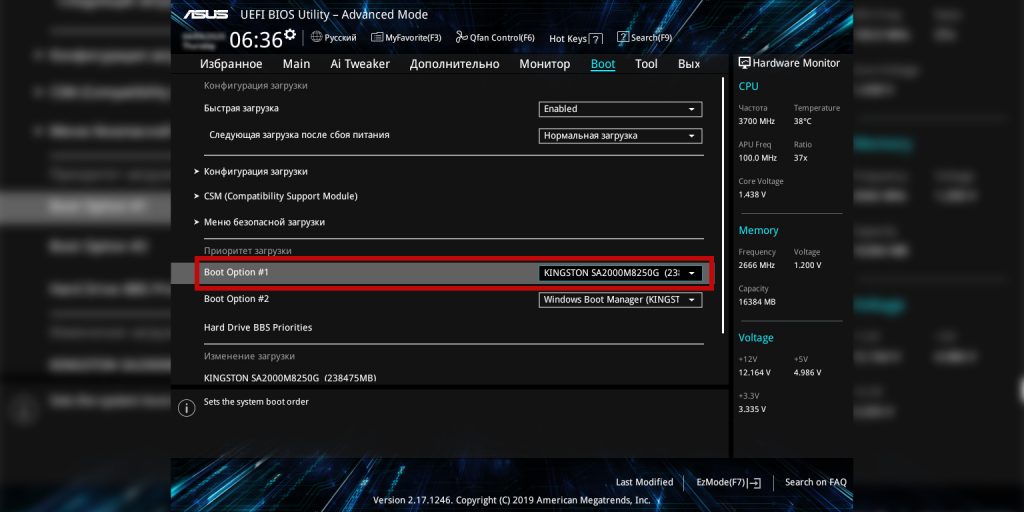Expand CSM (Compatibility Support Module) submenu

point(281,196)
